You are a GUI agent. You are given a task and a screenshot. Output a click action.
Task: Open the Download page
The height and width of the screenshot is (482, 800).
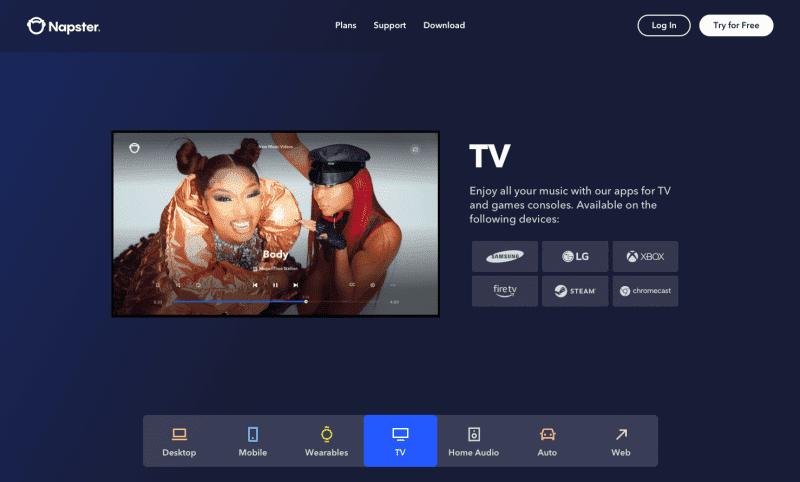[444, 25]
